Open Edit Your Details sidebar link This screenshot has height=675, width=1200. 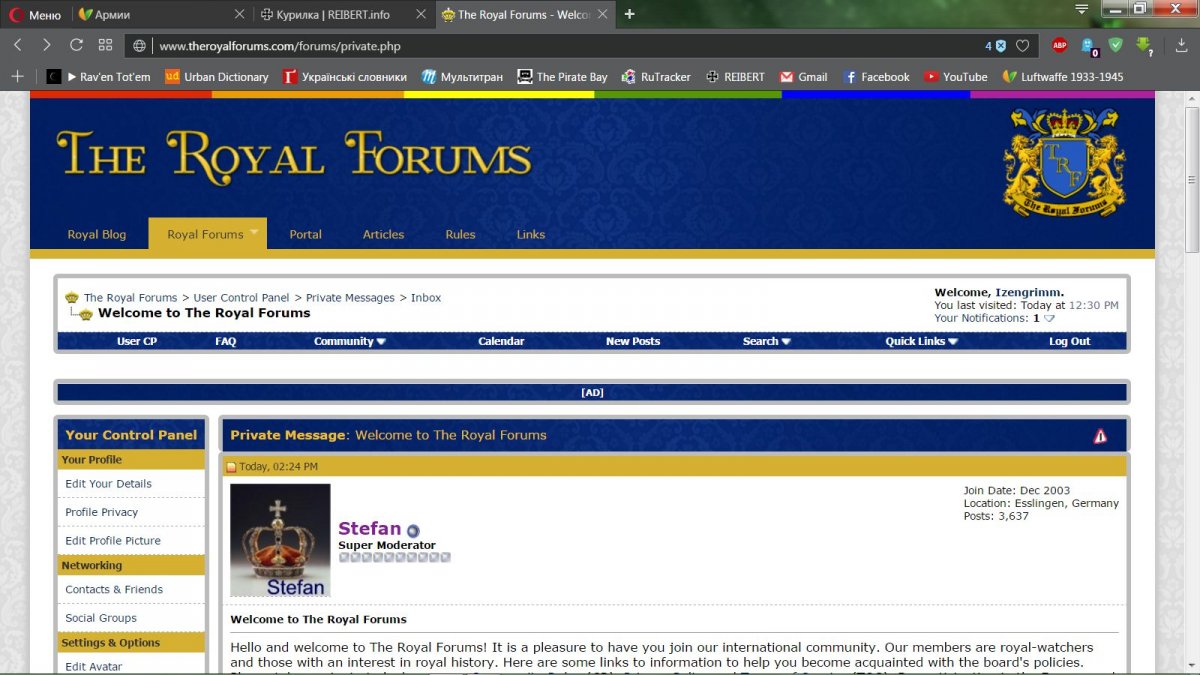[x=109, y=484]
